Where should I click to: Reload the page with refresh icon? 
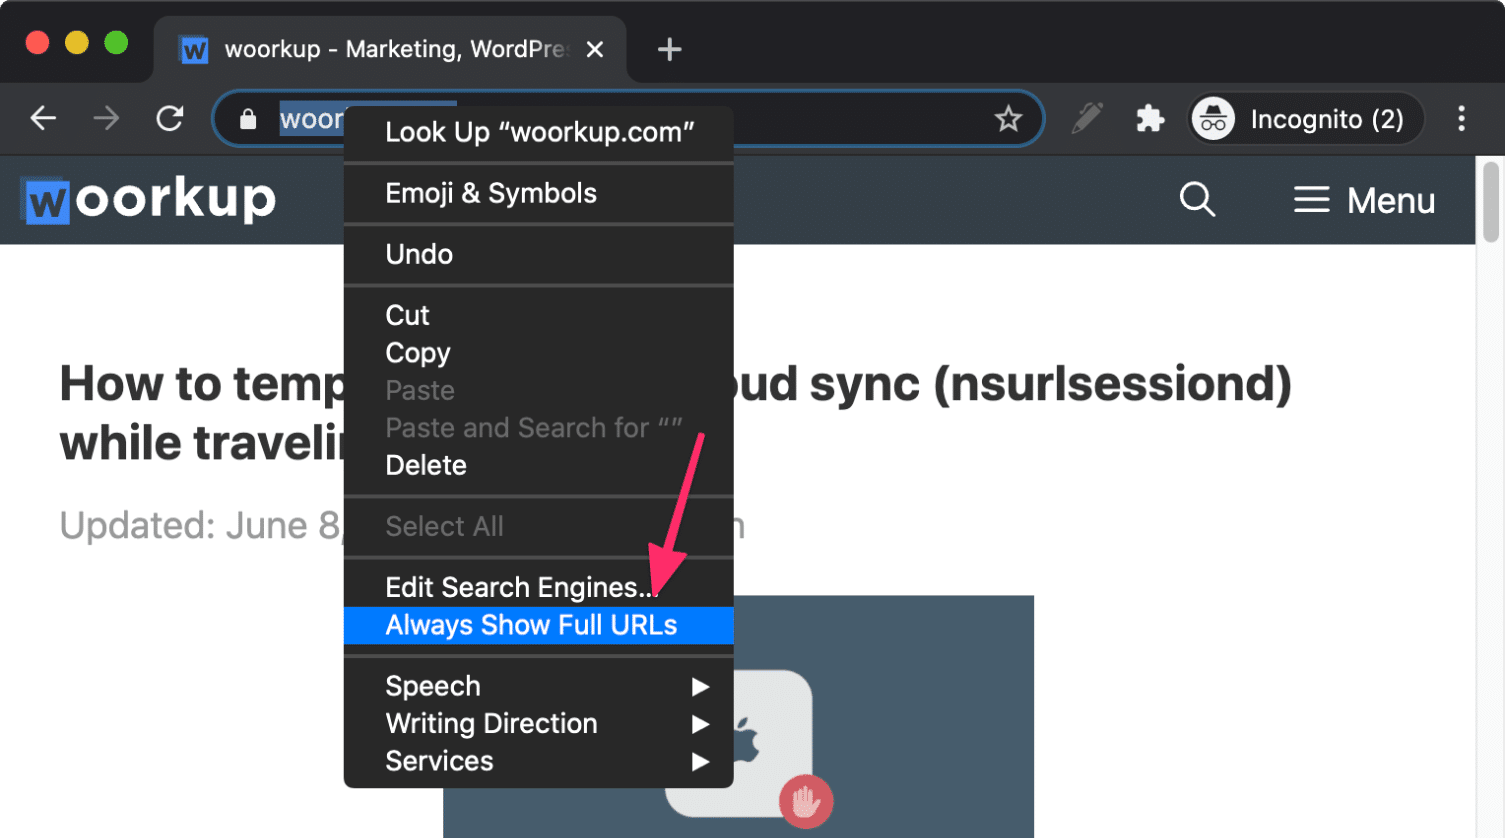coord(170,119)
